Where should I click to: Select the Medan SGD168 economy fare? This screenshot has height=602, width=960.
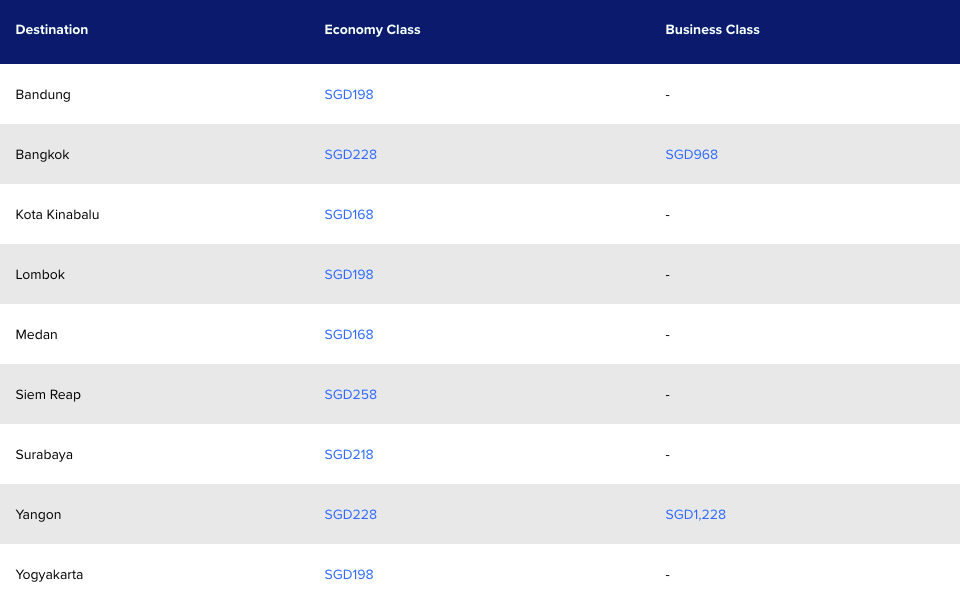[348, 335]
